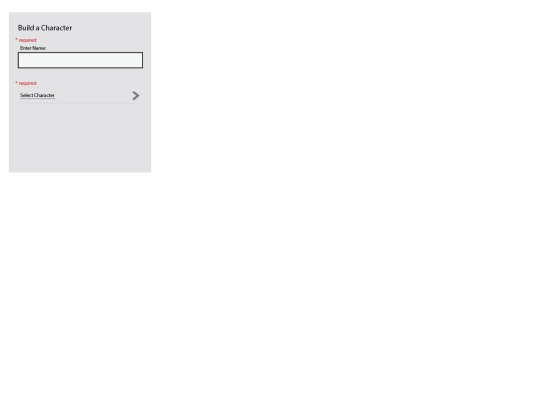
Task: Click the red asterisk above Enter Name
Action: [17, 40]
